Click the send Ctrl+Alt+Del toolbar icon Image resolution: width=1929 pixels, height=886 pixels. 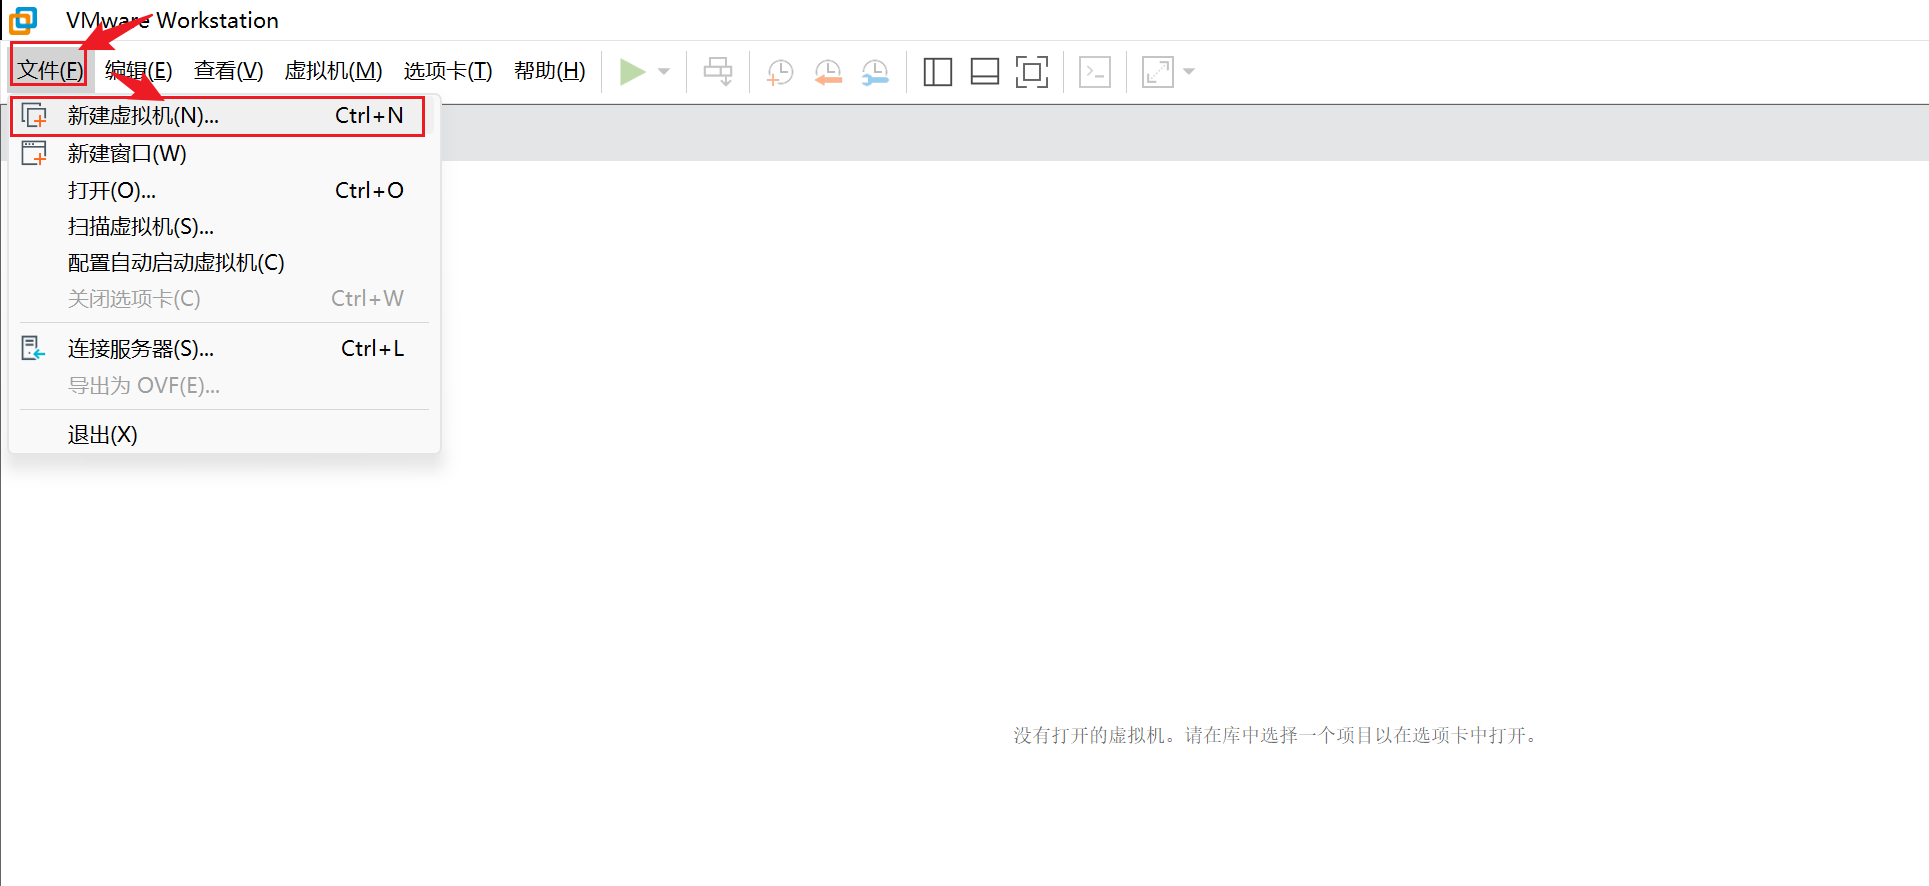tap(718, 71)
